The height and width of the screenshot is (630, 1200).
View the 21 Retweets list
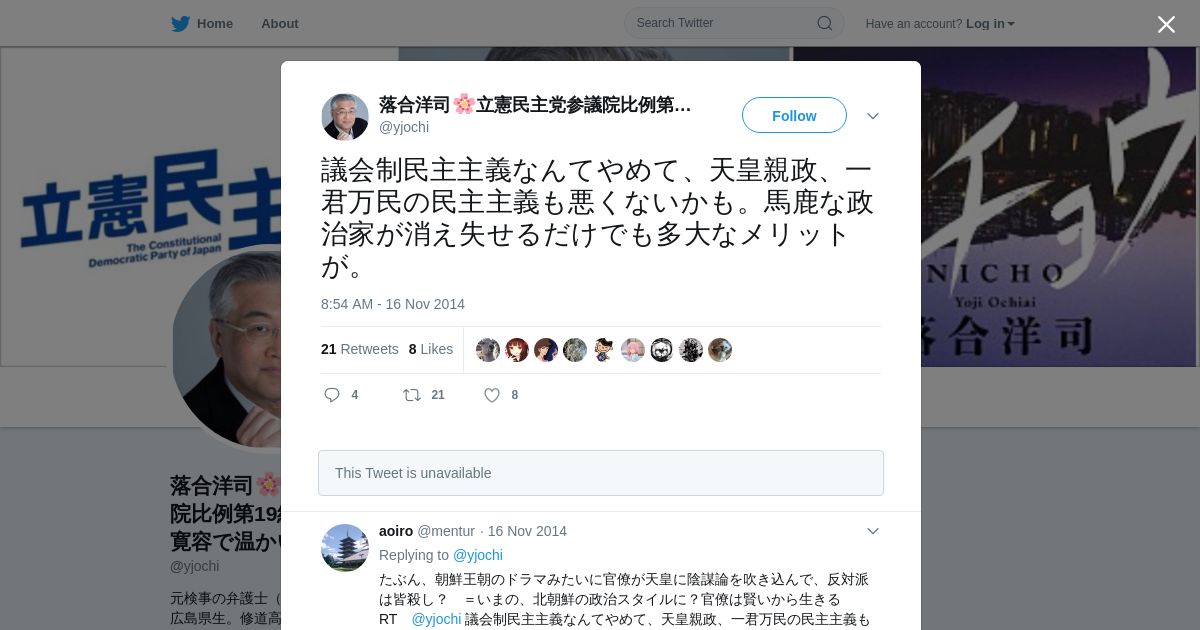(x=360, y=349)
